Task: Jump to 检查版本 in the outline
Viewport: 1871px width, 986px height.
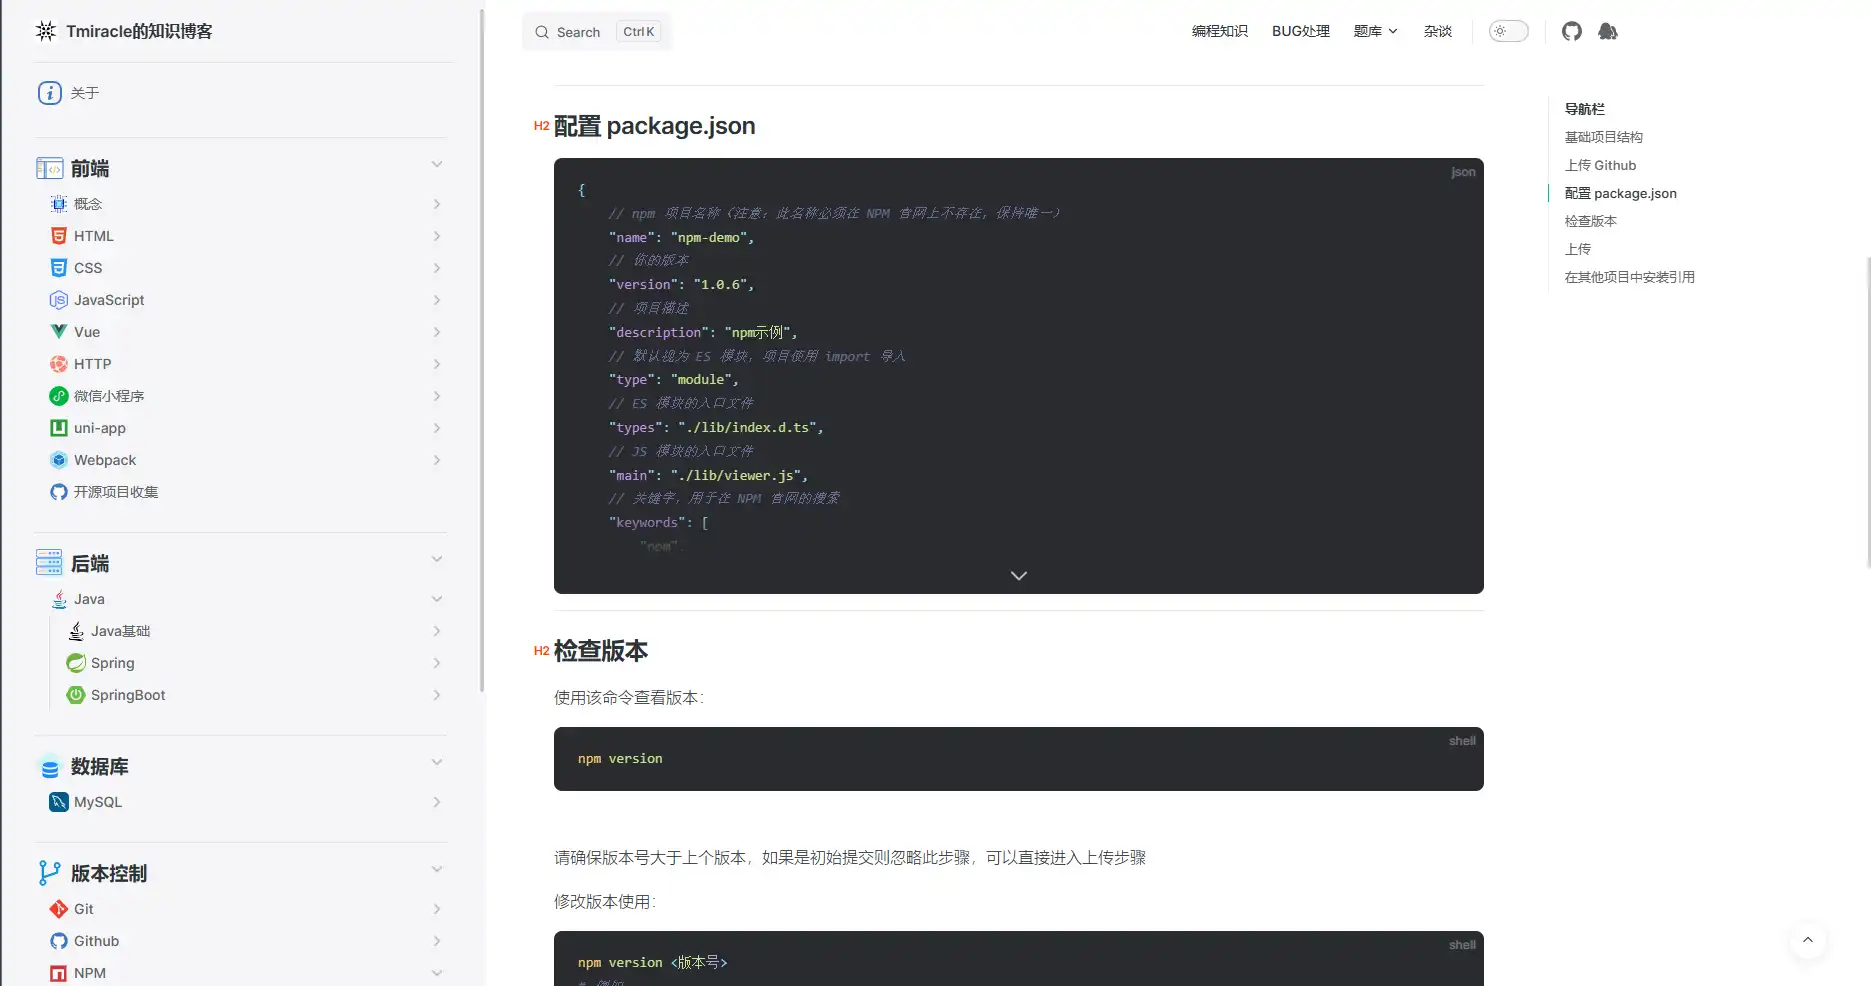Action: click(x=1590, y=221)
